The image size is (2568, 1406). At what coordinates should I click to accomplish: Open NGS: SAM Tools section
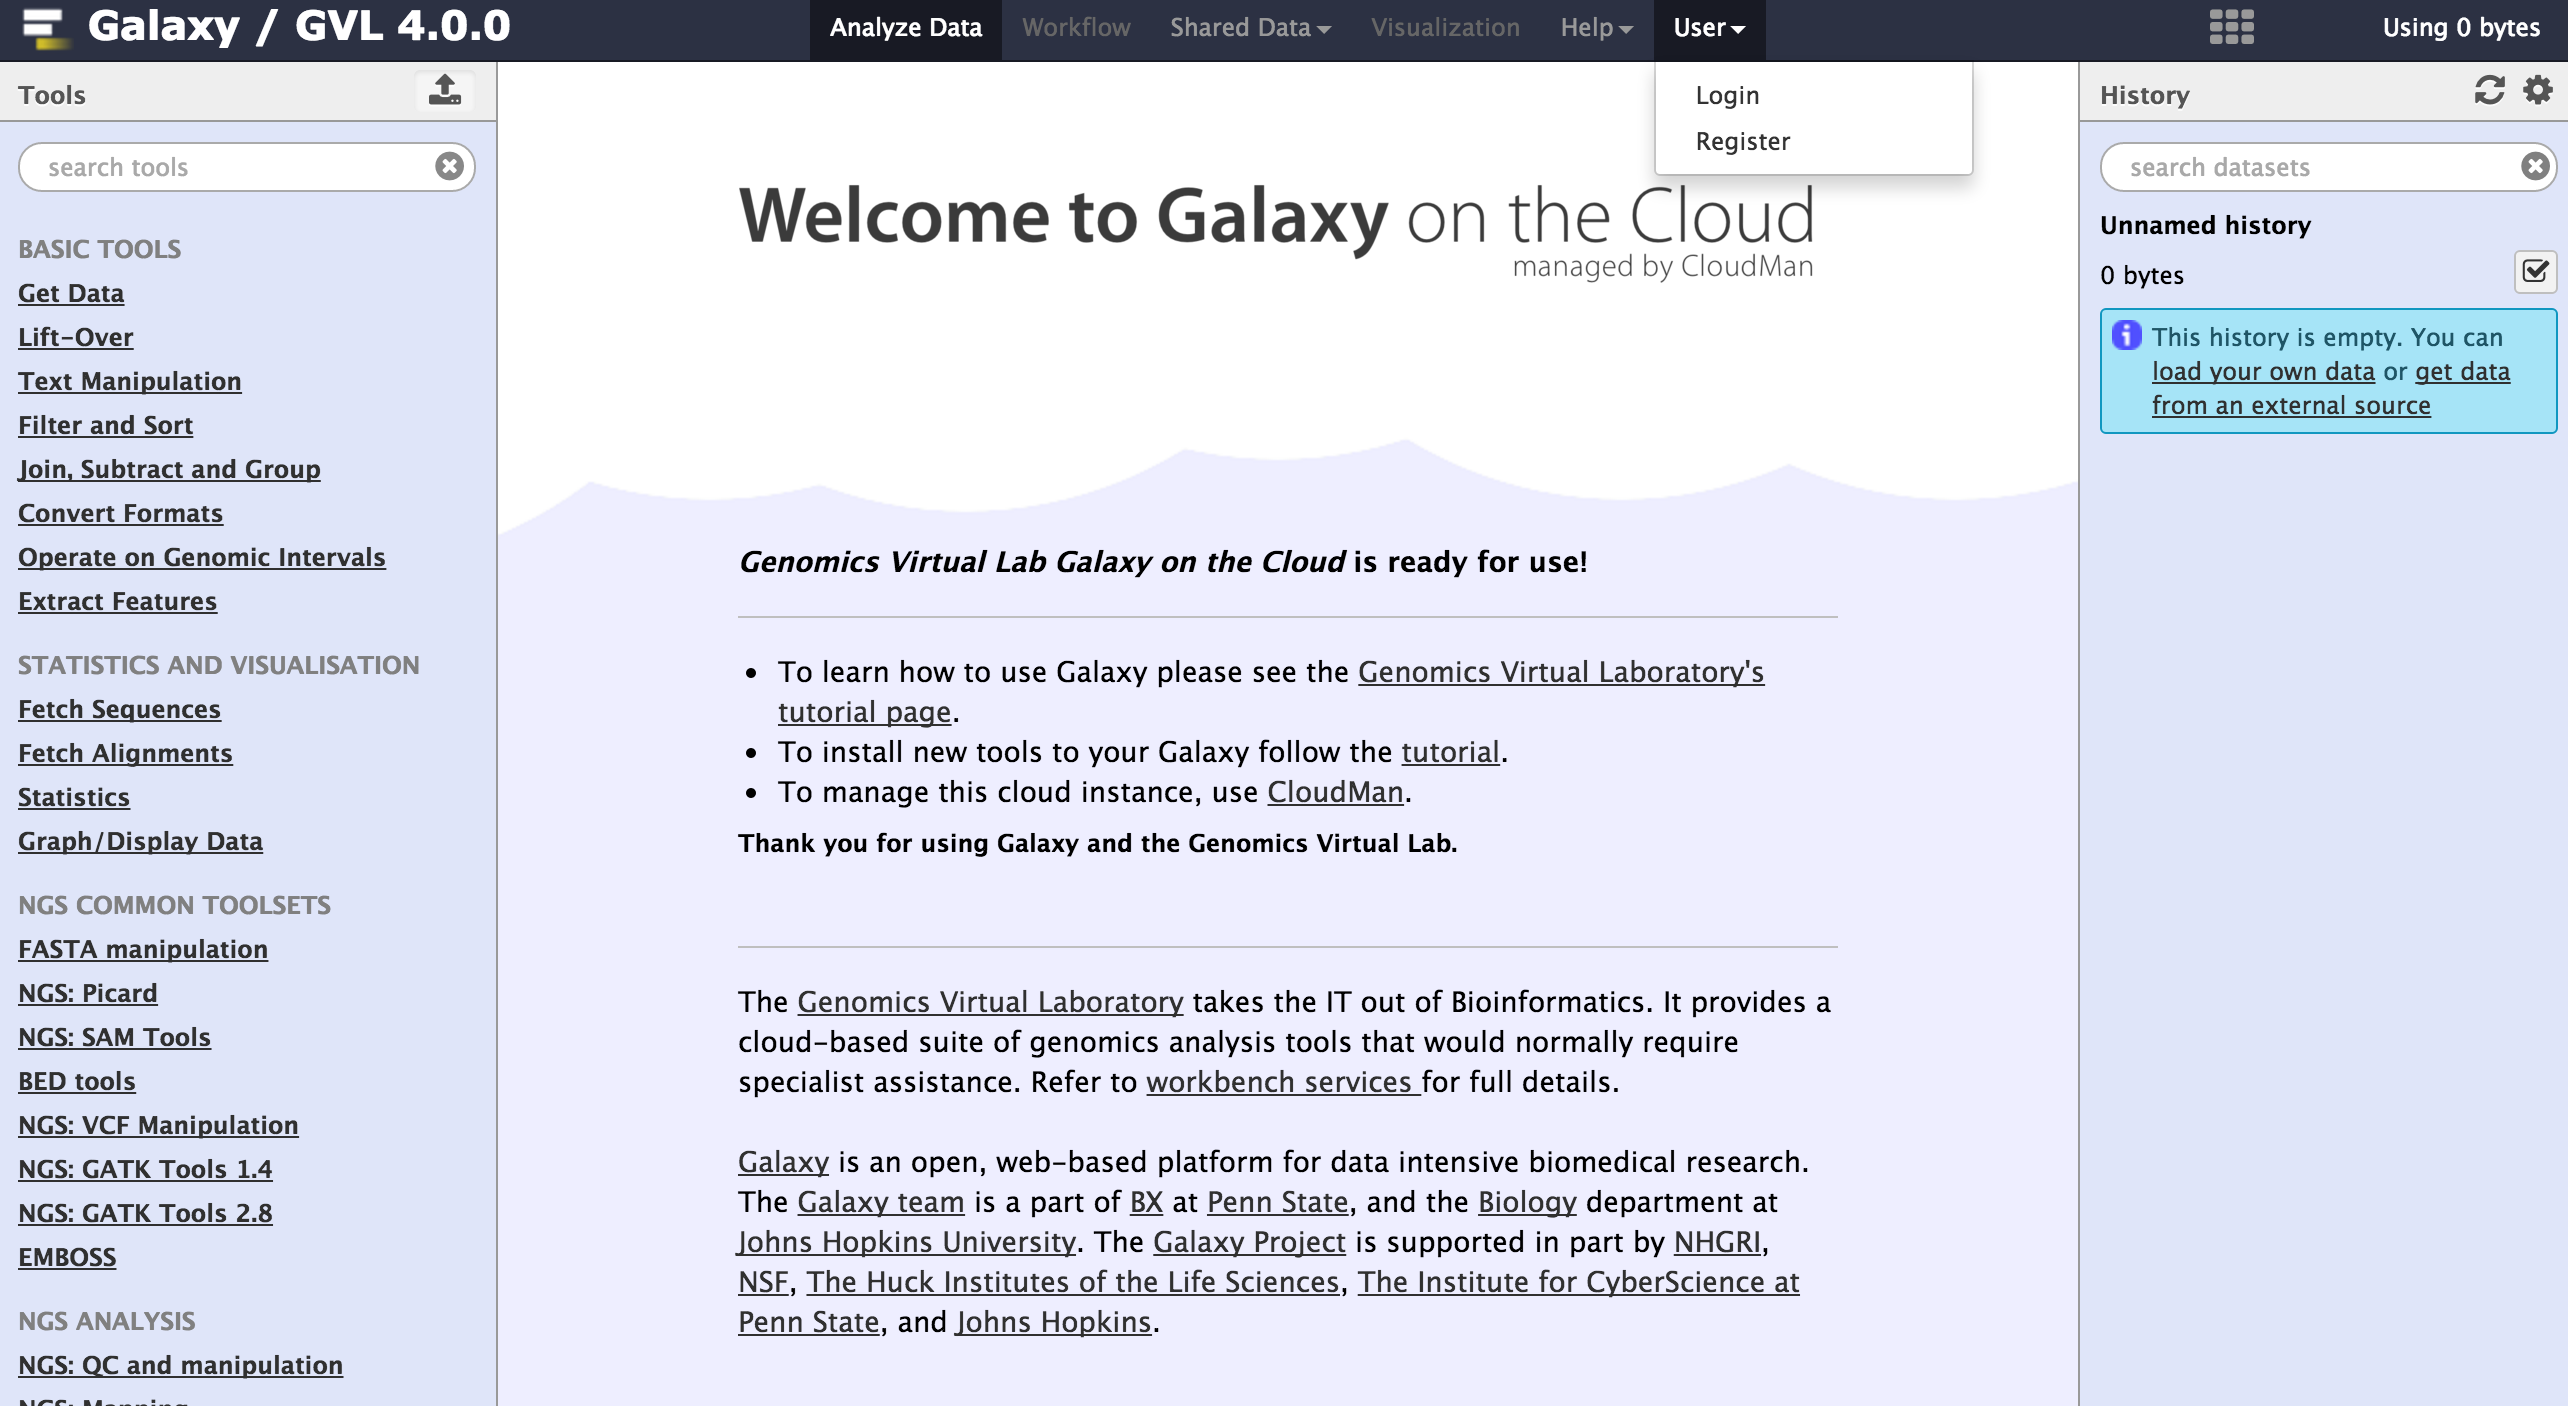click(115, 1037)
